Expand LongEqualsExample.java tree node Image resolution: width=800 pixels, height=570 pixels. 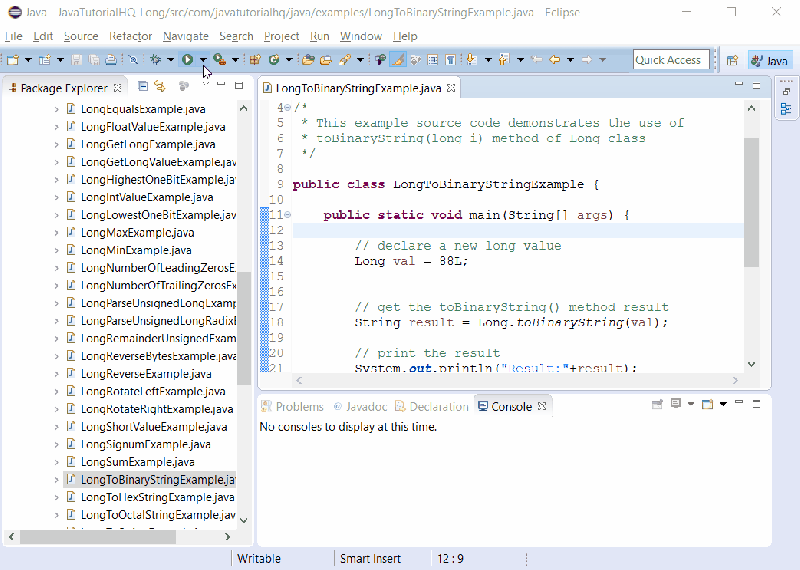[x=57, y=109]
